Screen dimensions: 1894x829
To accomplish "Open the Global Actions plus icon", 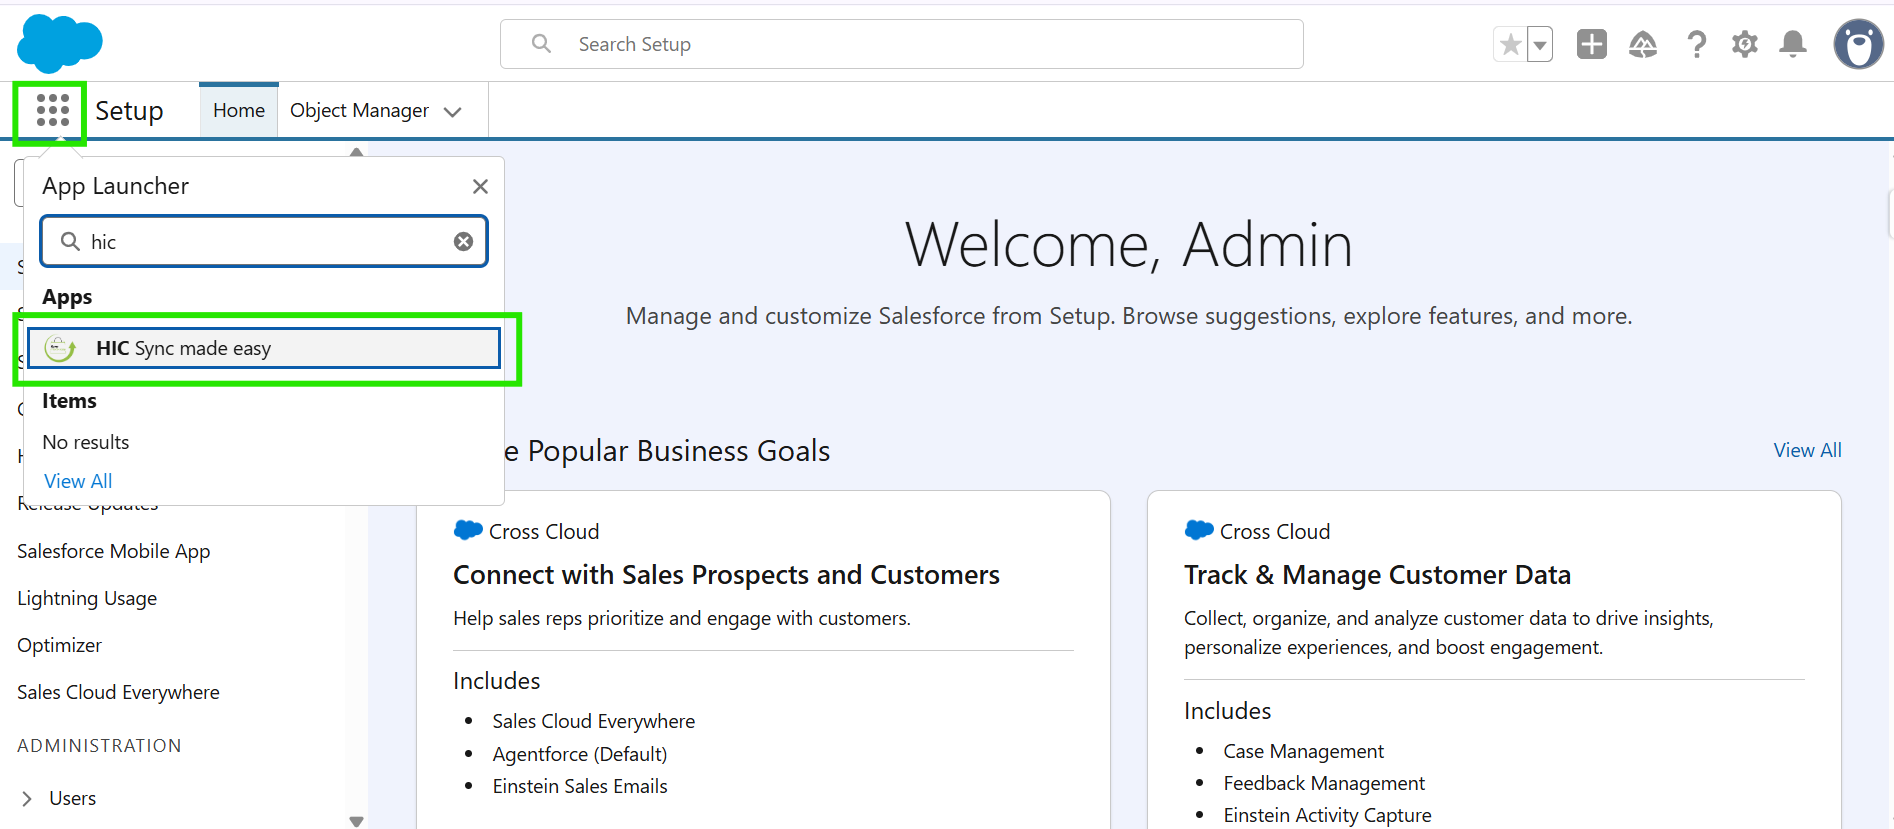I will click(1591, 44).
